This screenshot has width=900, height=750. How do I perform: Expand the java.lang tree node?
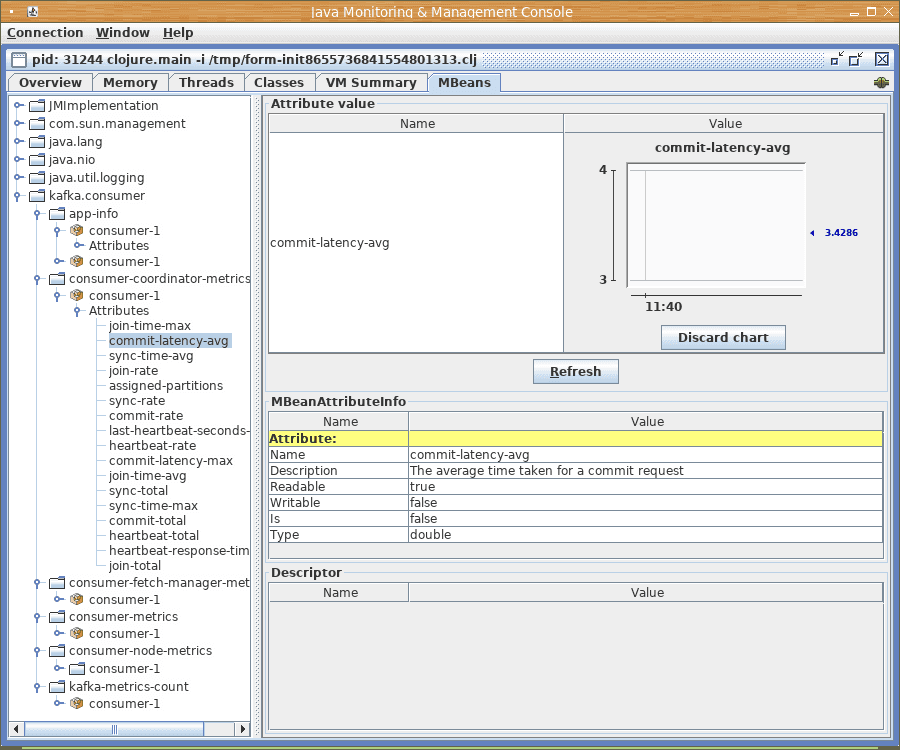point(18,142)
